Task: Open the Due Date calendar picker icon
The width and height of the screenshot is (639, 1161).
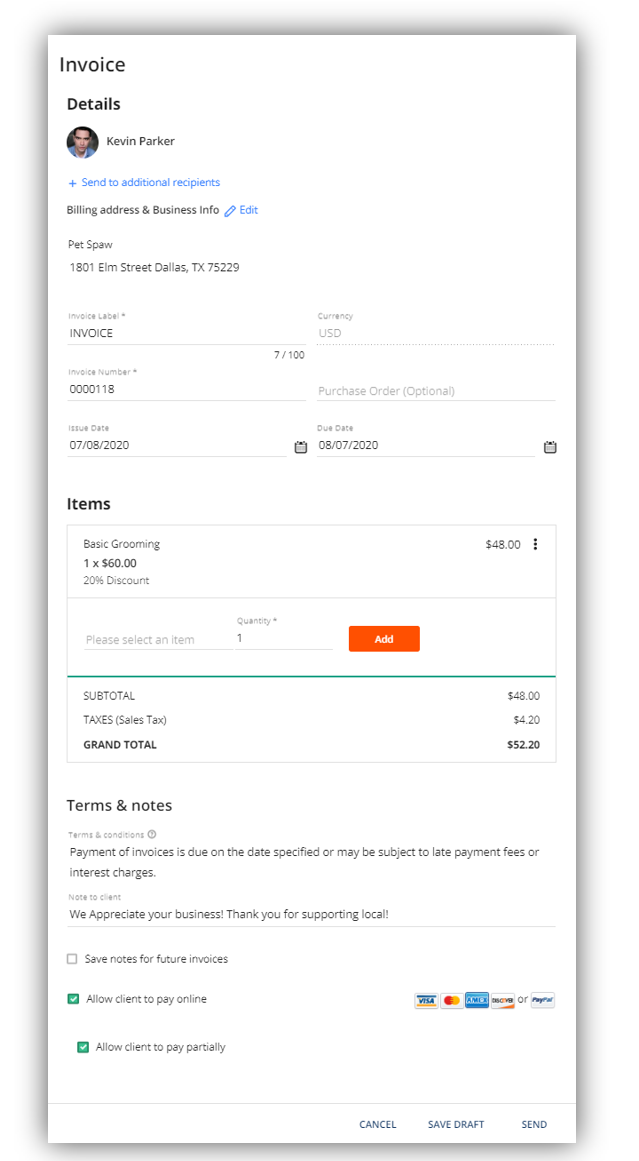Action: pos(550,447)
